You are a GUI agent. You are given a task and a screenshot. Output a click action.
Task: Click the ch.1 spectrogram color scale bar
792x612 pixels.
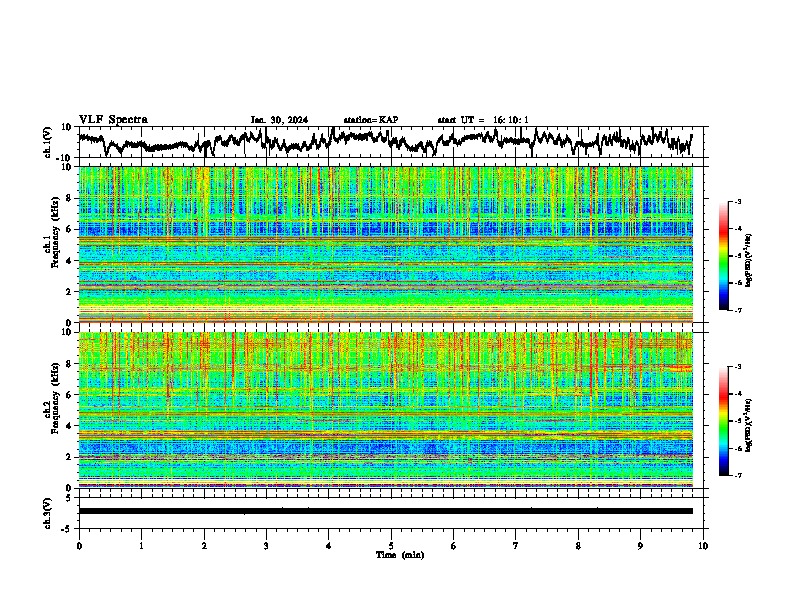[x=724, y=256]
